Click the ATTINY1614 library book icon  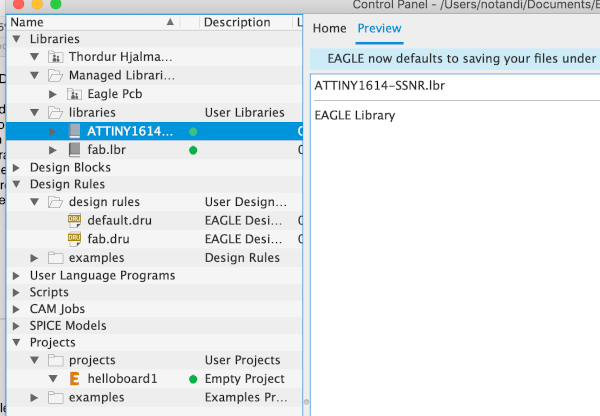(x=74, y=131)
